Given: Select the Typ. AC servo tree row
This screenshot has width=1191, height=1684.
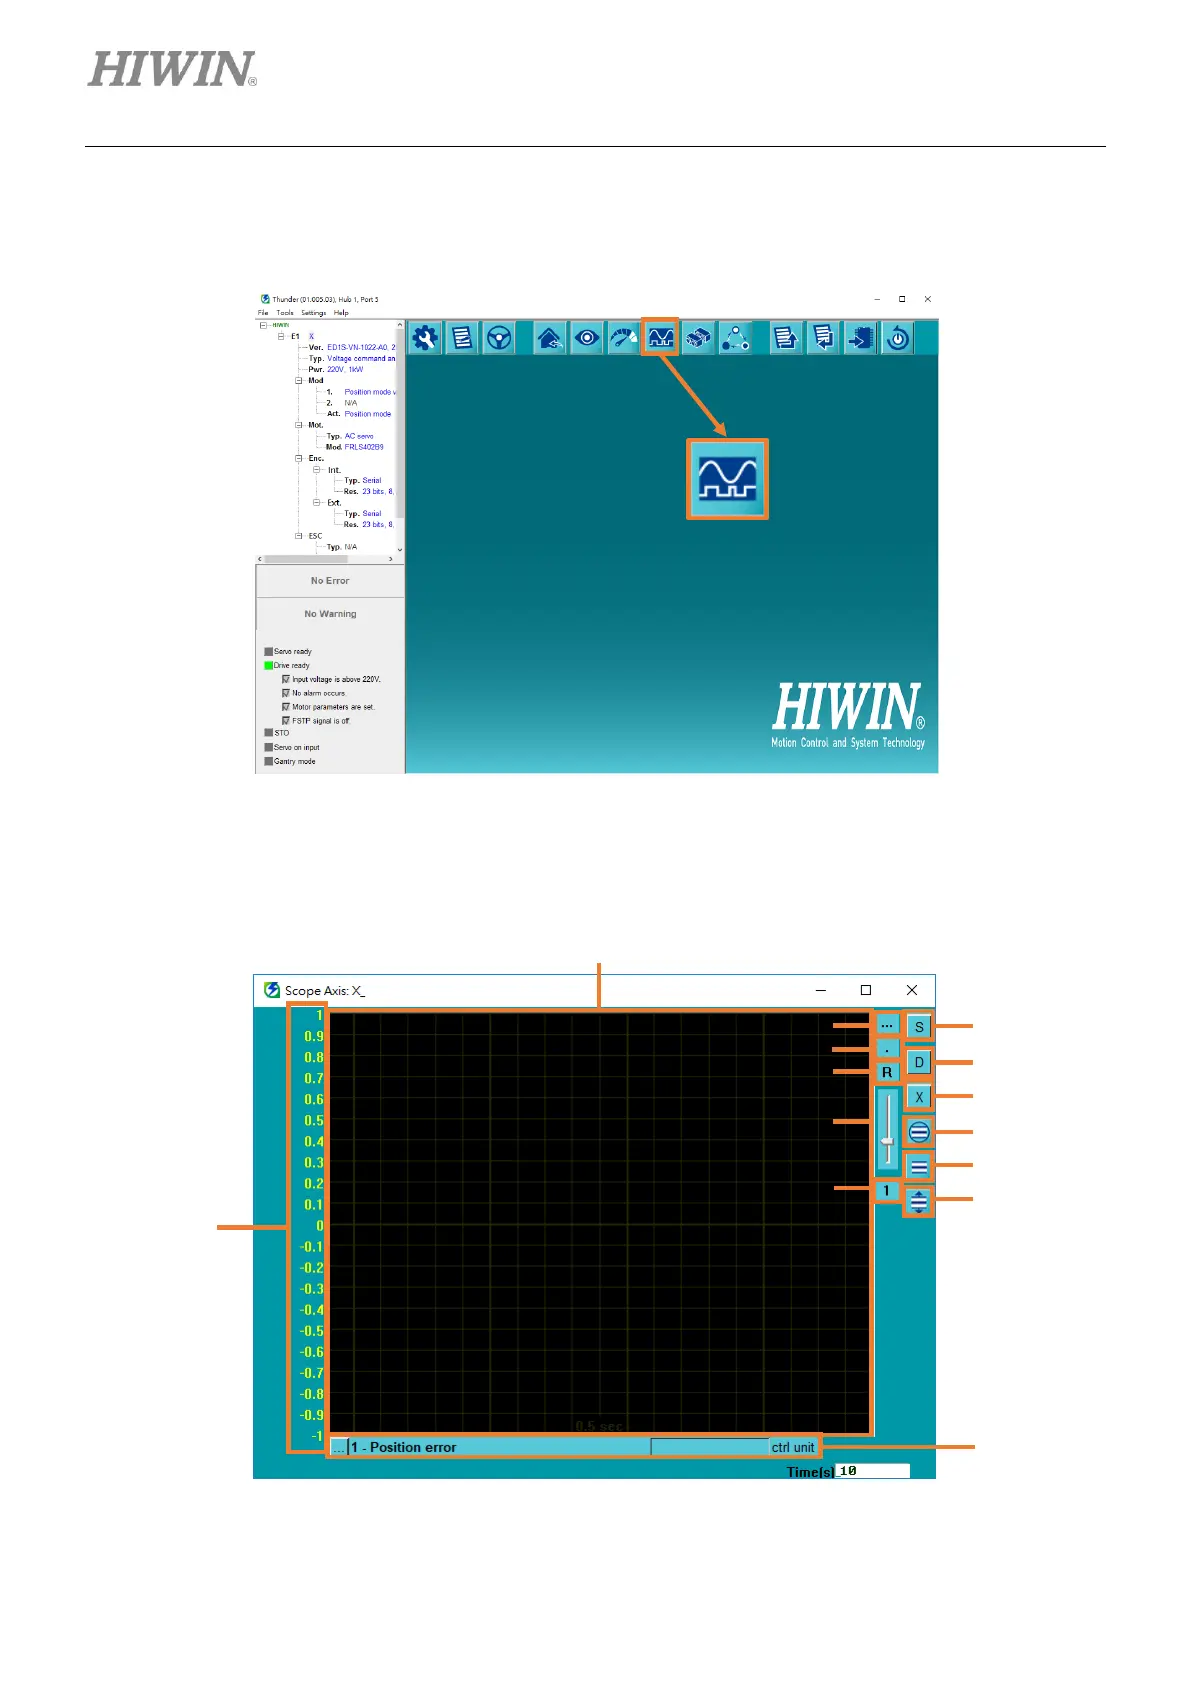Looking at the screenshot, I should tap(350, 436).
